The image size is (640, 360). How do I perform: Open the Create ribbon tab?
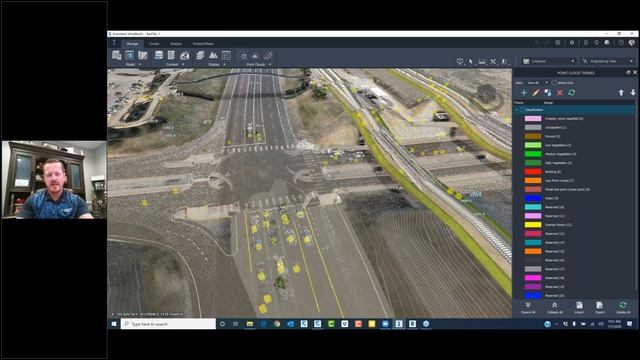[x=154, y=44]
